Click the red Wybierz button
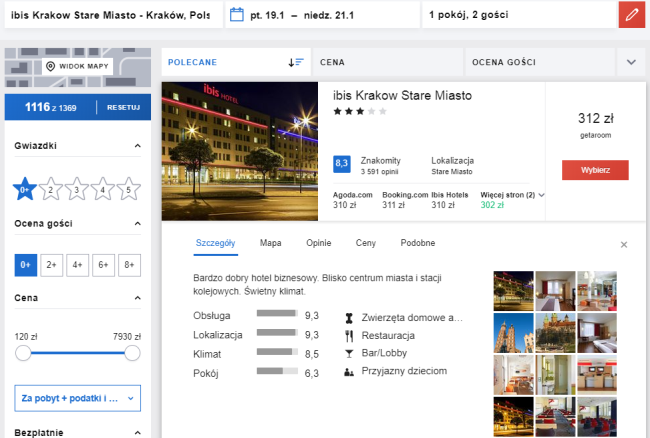Image resolution: width=650 pixels, height=438 pixels. click(x=595, y=170)
